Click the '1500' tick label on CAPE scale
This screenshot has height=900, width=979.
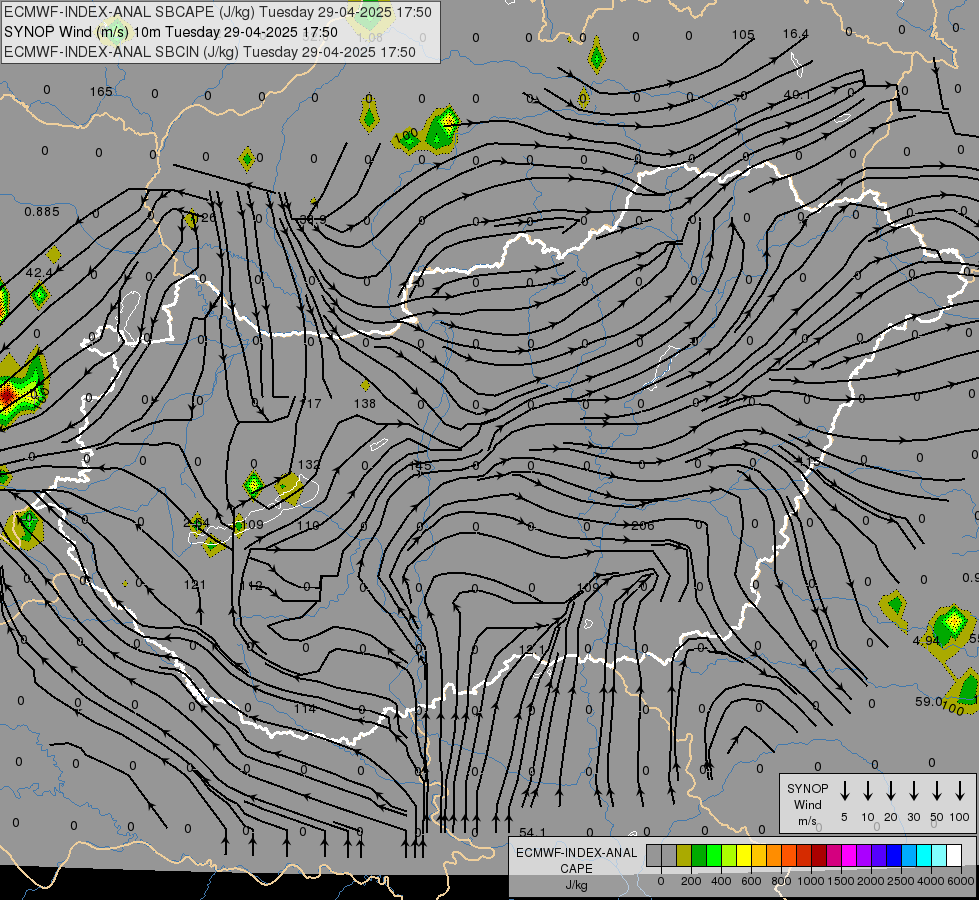(x=840, y=881)
